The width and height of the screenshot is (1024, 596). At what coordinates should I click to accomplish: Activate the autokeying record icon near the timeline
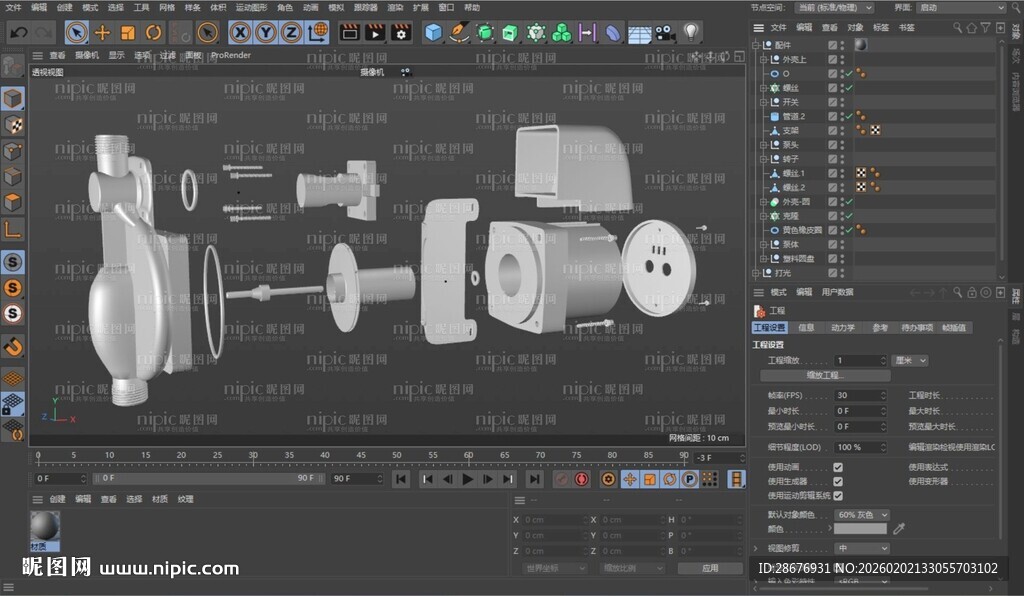click(581, 479)
